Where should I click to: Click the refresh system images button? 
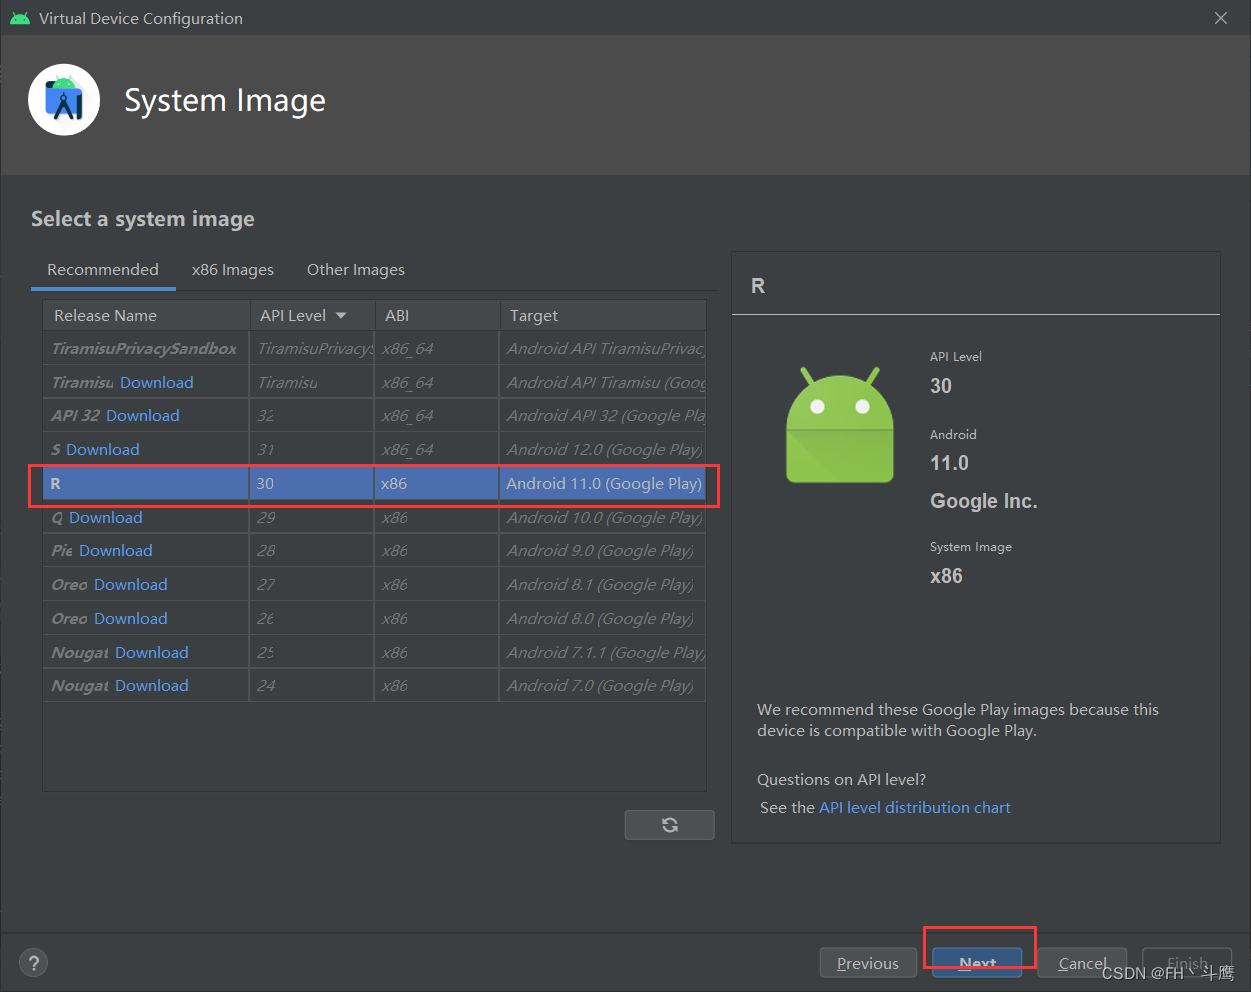pyautogui.click(x=669, y=825)
